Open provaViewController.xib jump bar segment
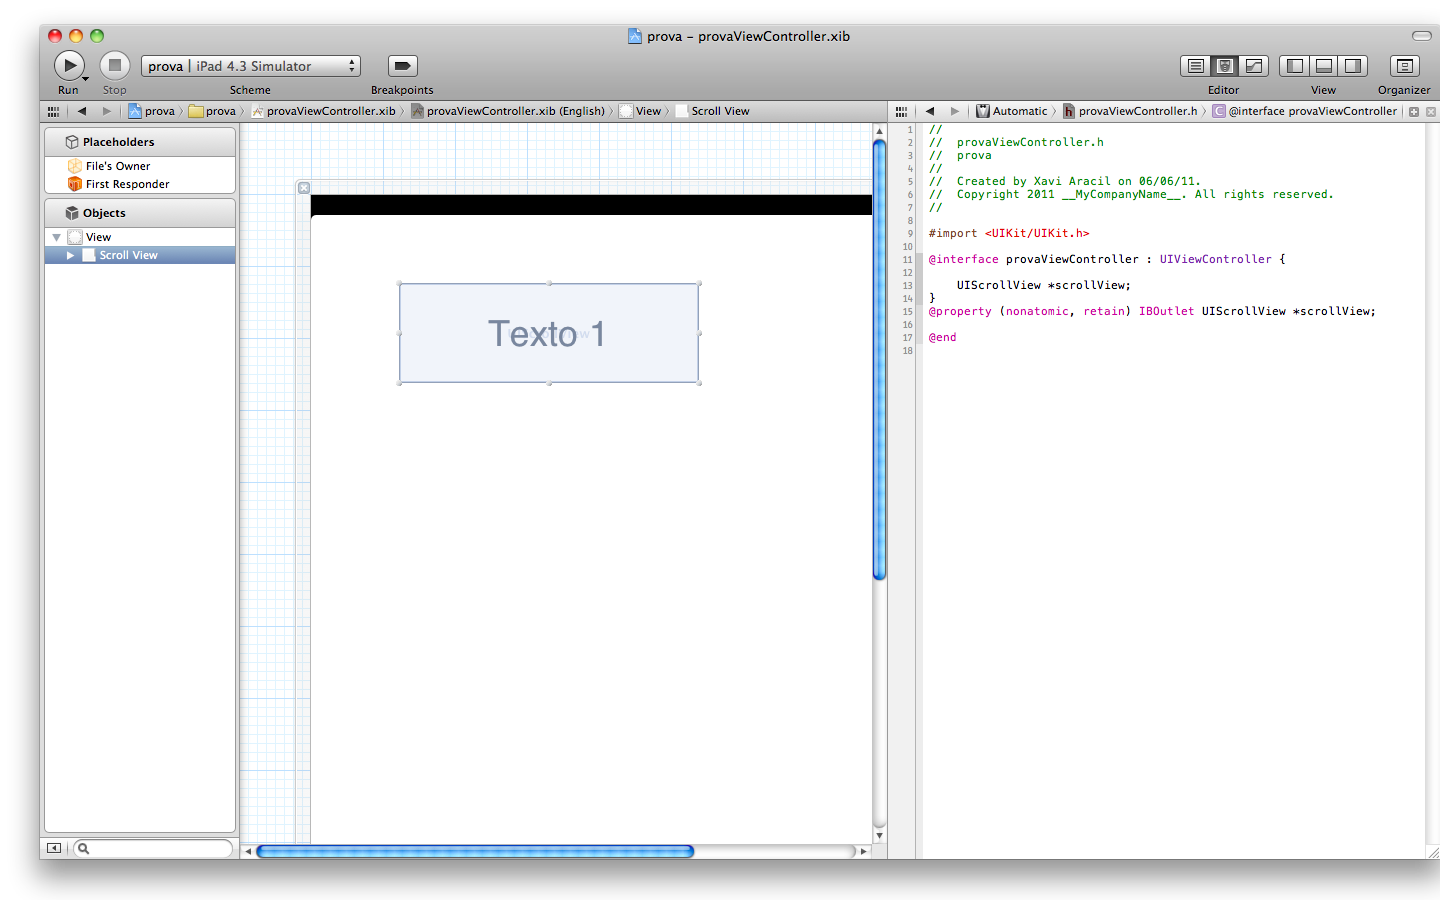1440x900 pixels. click(323, 111)
